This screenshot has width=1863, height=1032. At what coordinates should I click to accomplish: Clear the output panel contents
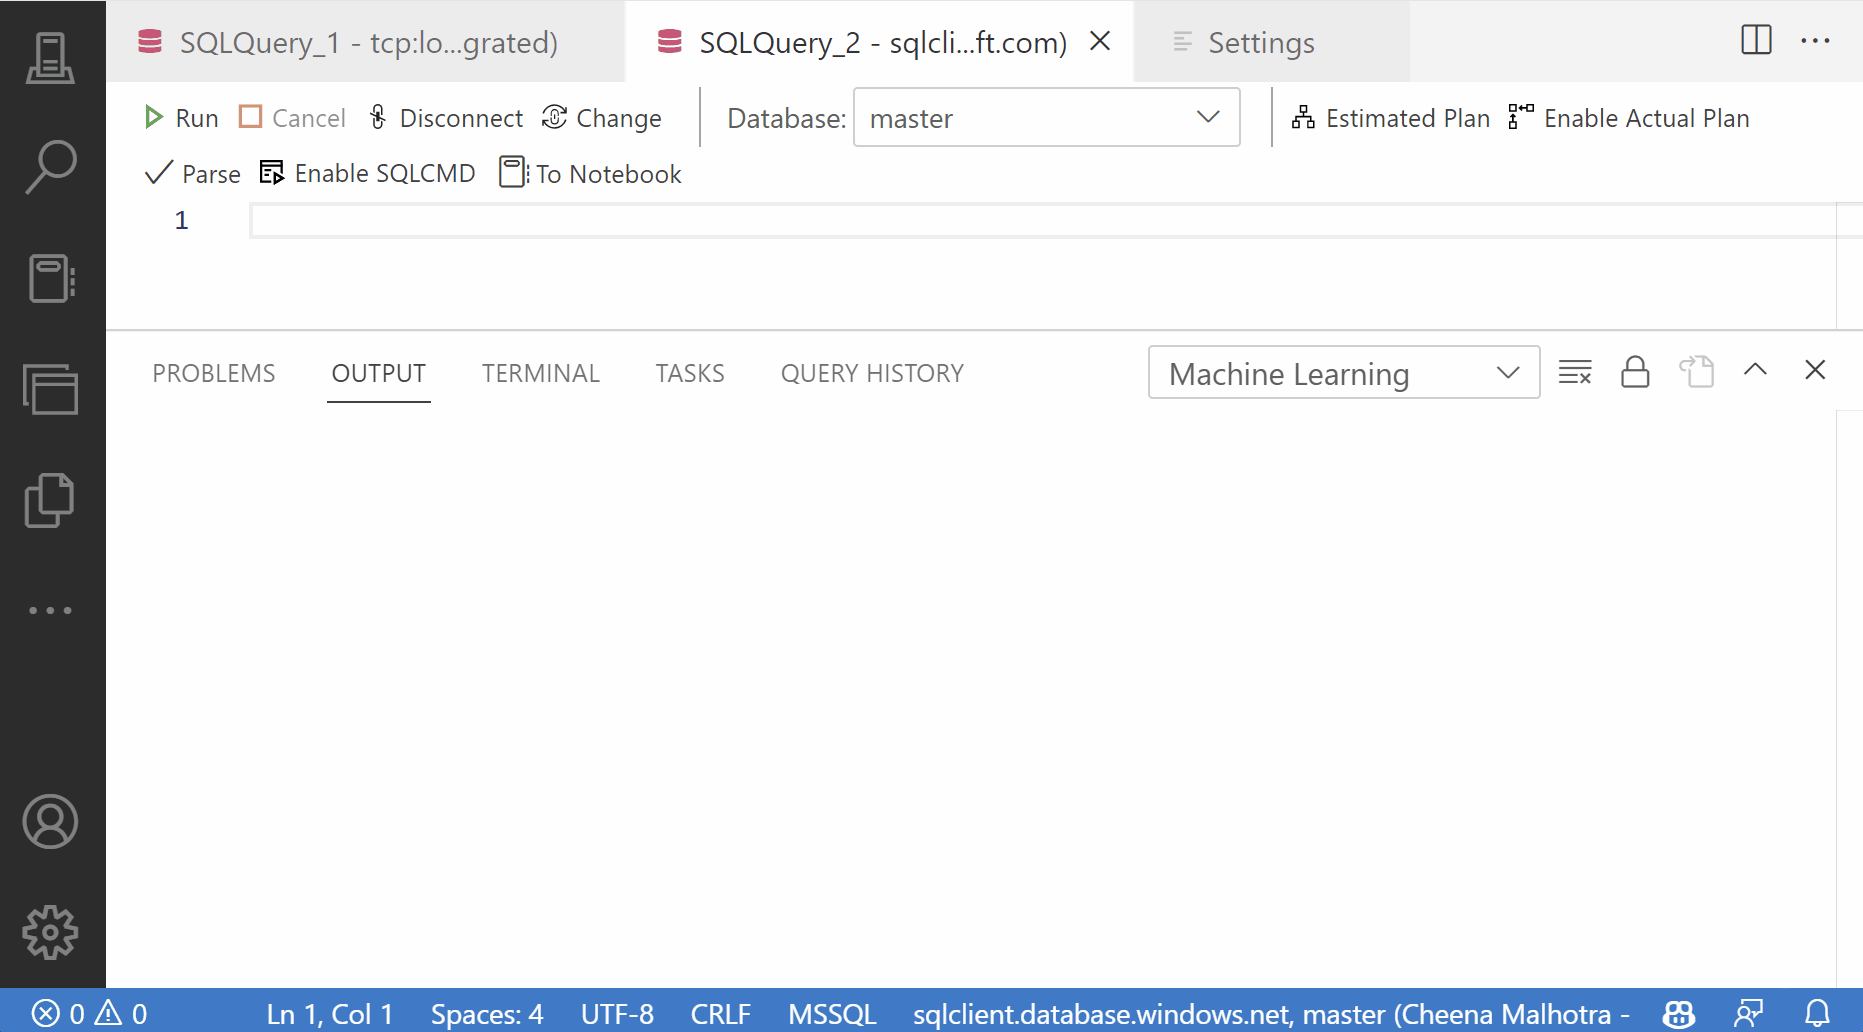1575,371
